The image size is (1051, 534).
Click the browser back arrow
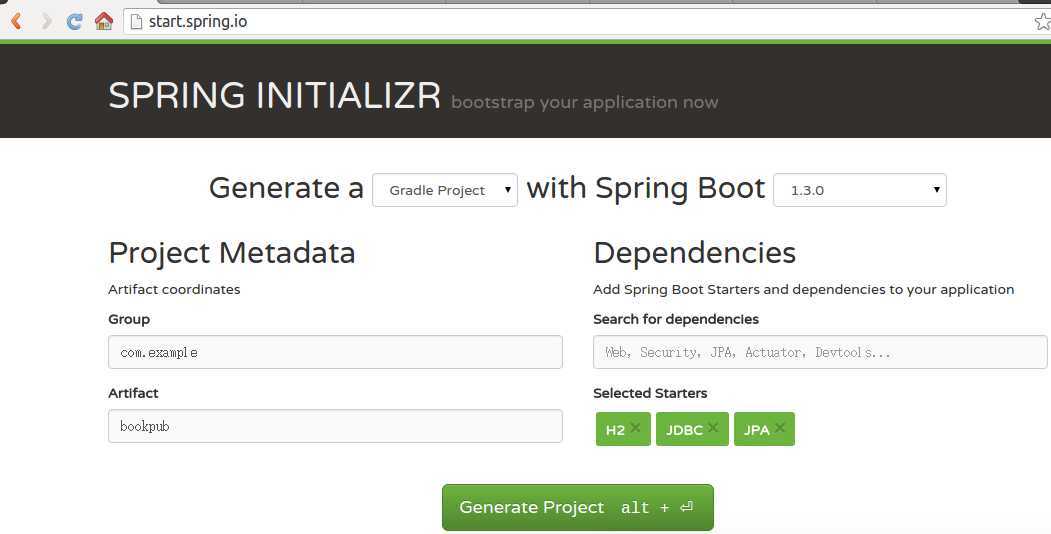coord(16,21)
